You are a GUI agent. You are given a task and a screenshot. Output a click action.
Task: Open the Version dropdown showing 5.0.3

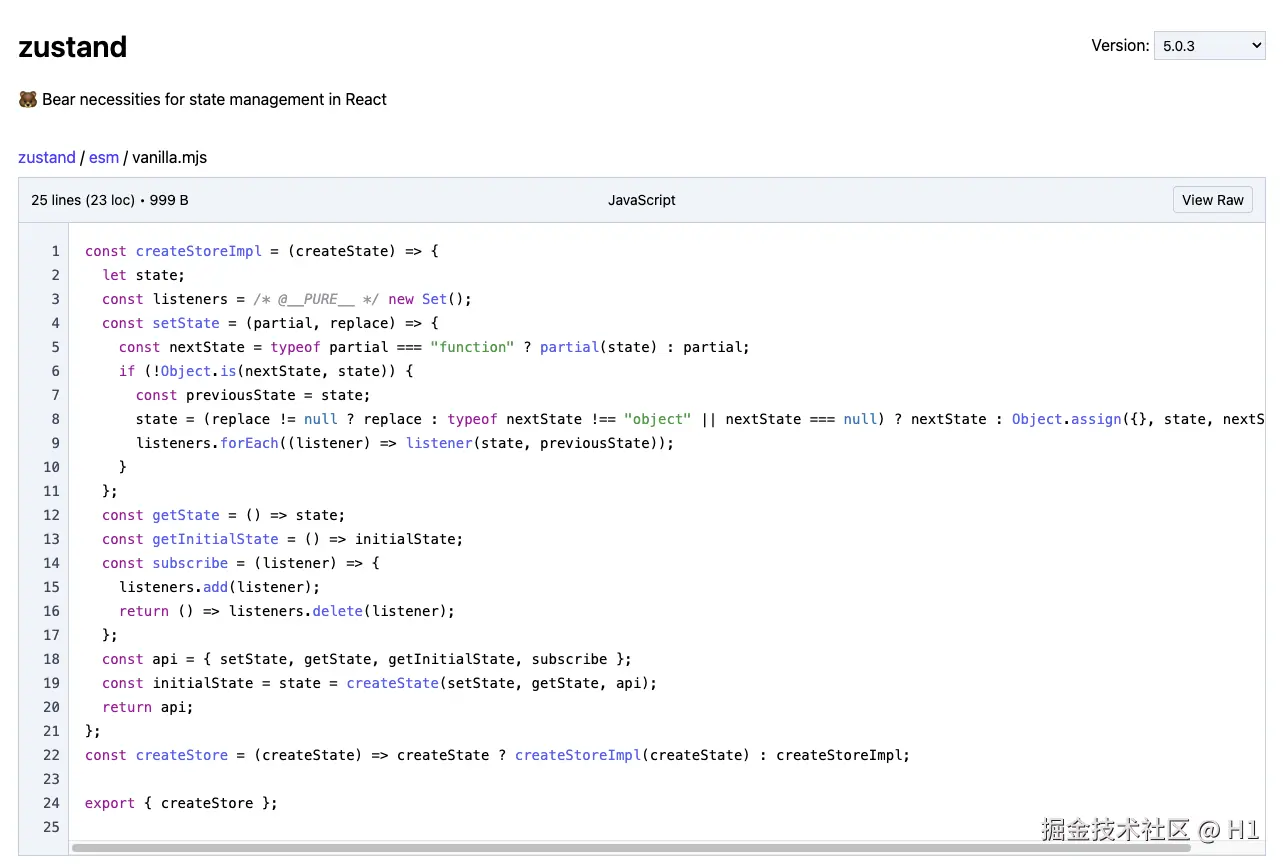1209,46
